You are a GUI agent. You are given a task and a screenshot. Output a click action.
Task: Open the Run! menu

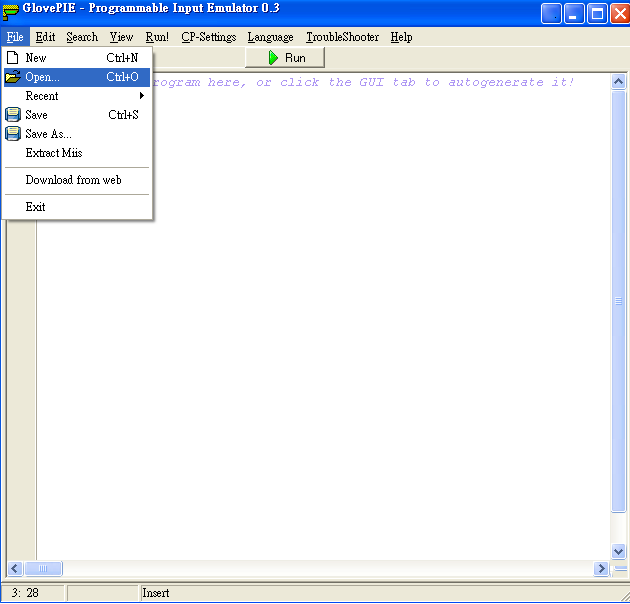pos(157,37)
